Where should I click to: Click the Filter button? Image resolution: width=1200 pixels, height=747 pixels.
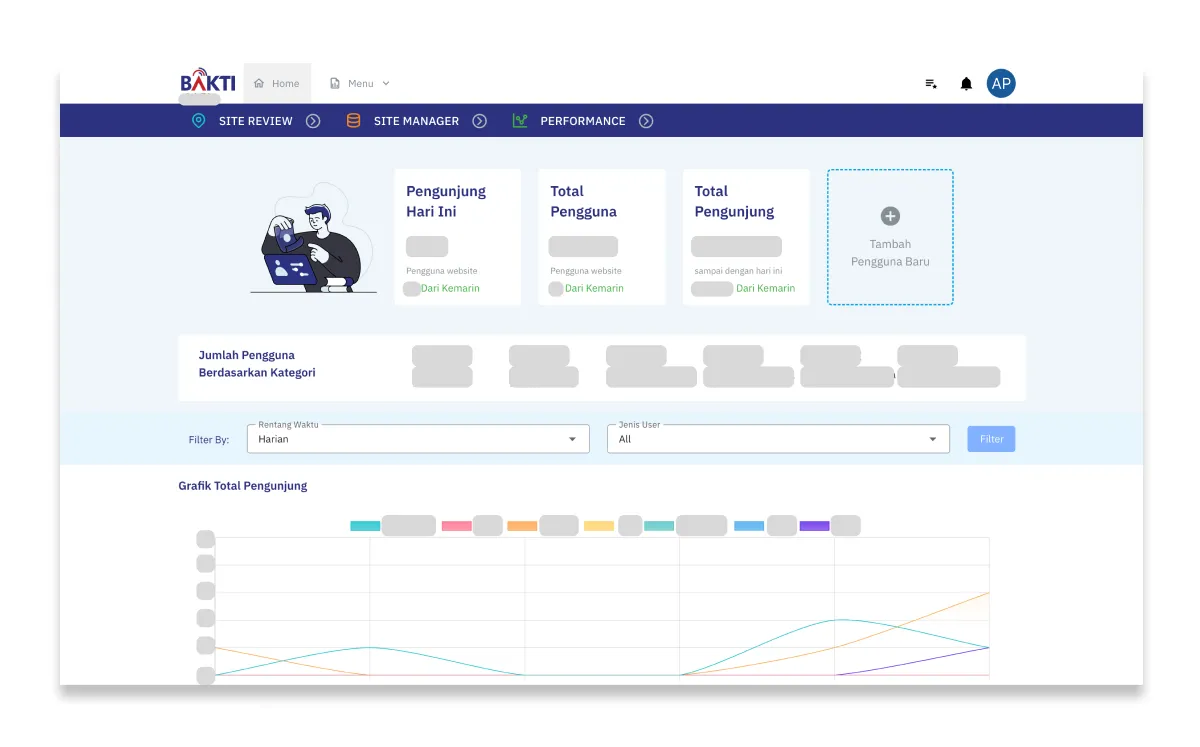pos(990,438)
